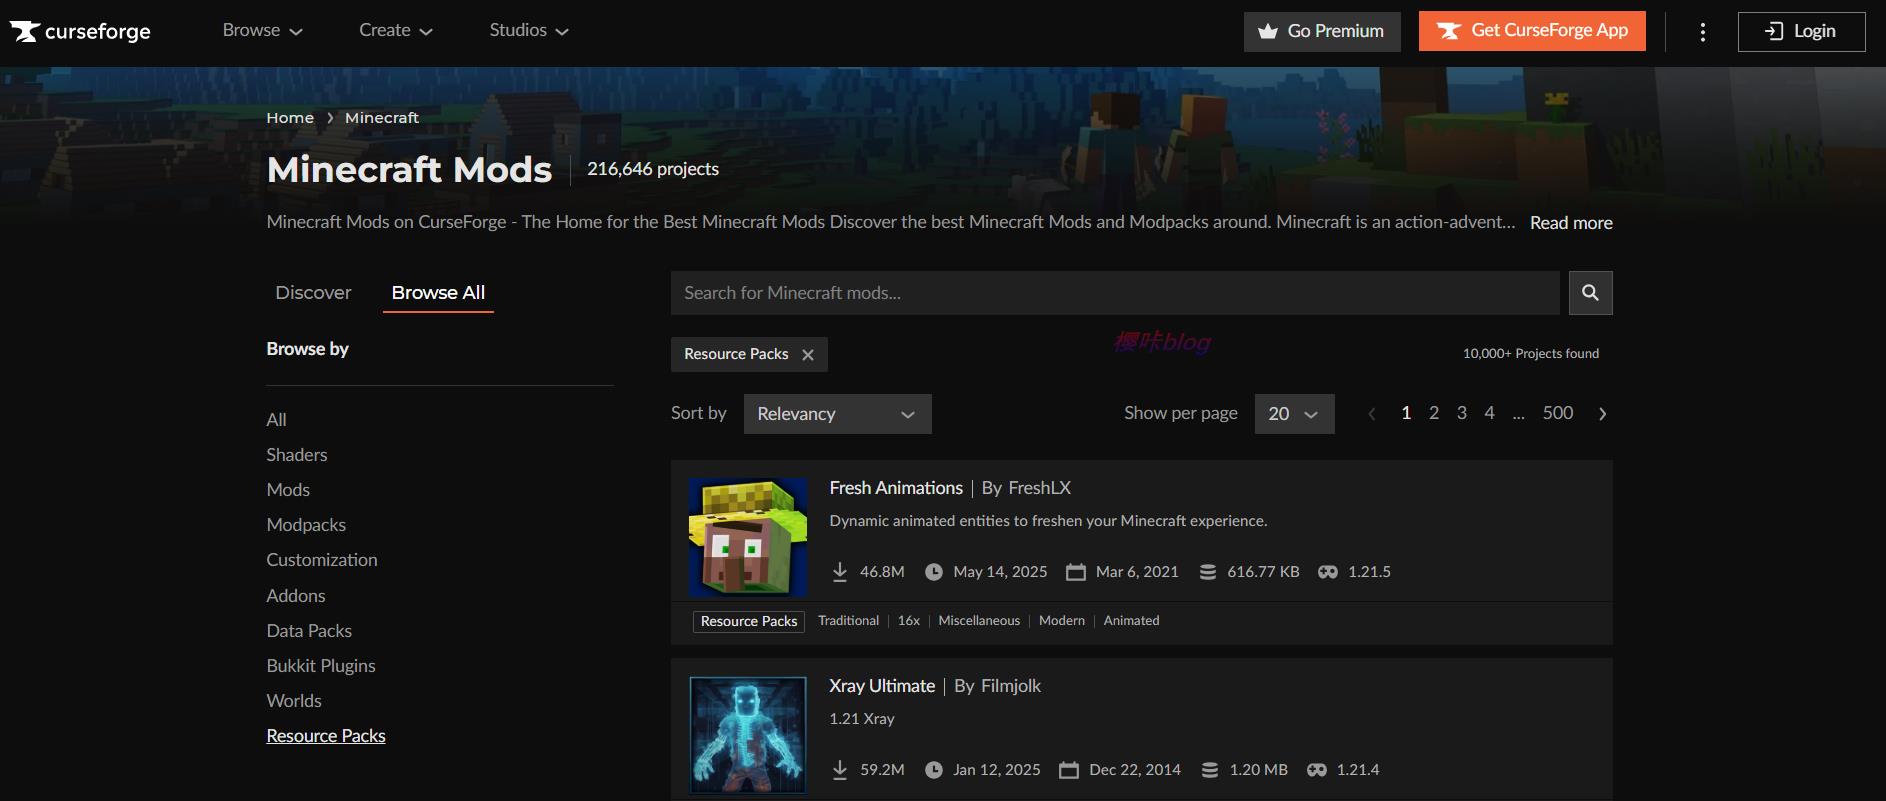
Task: Click the CurseForge logo
Action: [x=80, y=31]
